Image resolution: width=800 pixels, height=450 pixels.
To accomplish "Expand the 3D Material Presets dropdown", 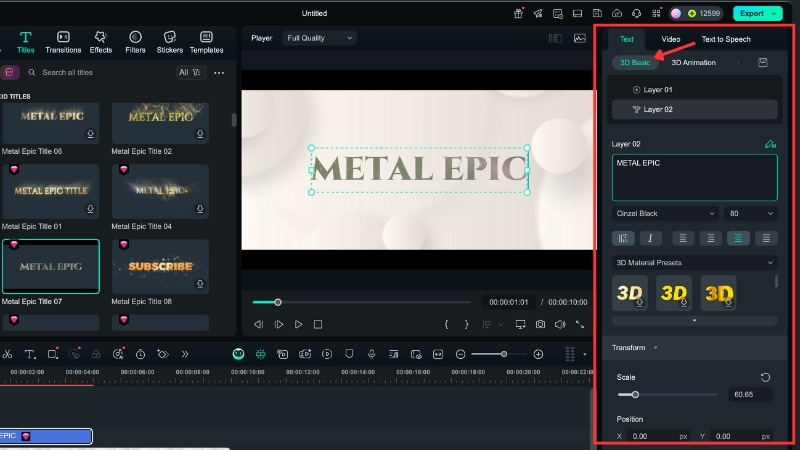I will click(x=694, y=262).
